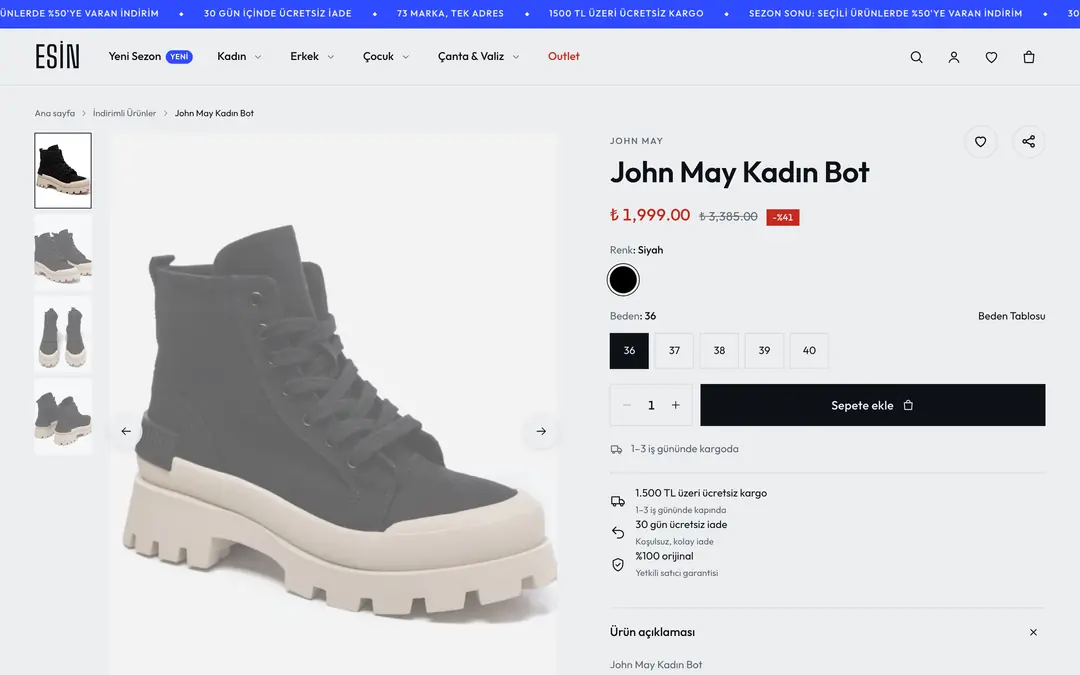Open the user account icon
This screenshot has width=1080, height=675.
tap(954, 57)
